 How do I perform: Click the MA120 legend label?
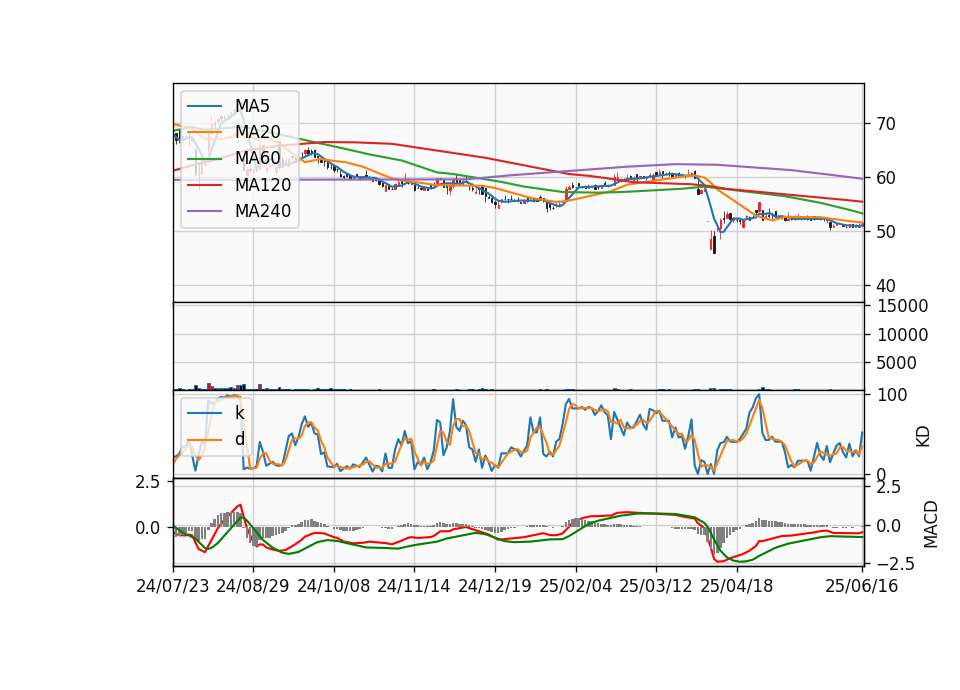click(x=263, y=184)
